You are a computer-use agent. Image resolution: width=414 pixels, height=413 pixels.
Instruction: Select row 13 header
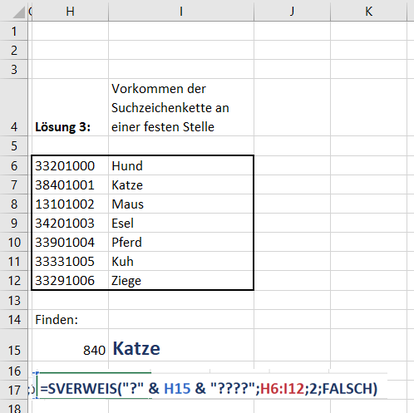[x=14, y=300]
